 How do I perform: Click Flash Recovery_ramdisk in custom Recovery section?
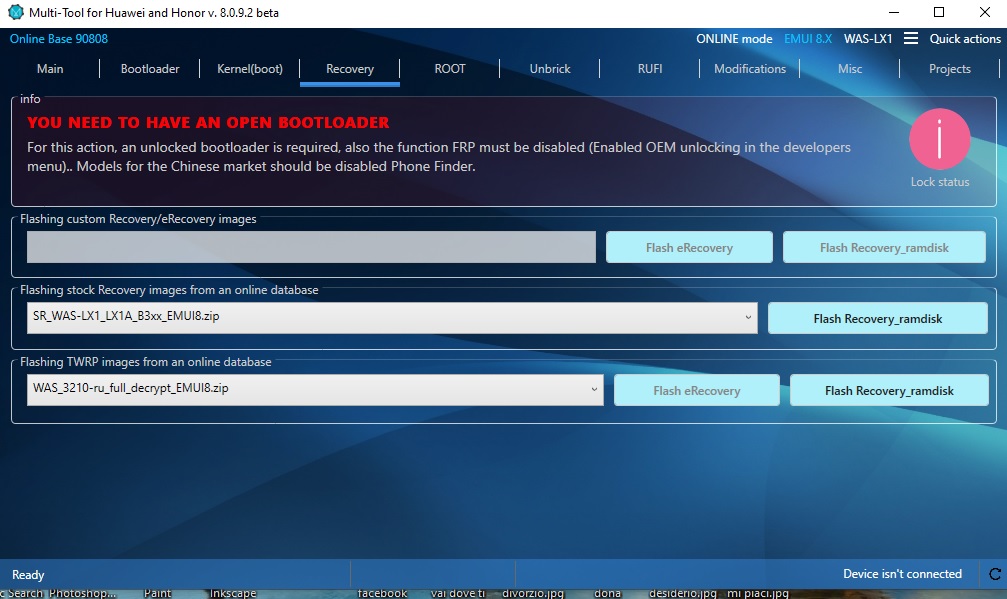pyautogui.click(x=884, y=247)
